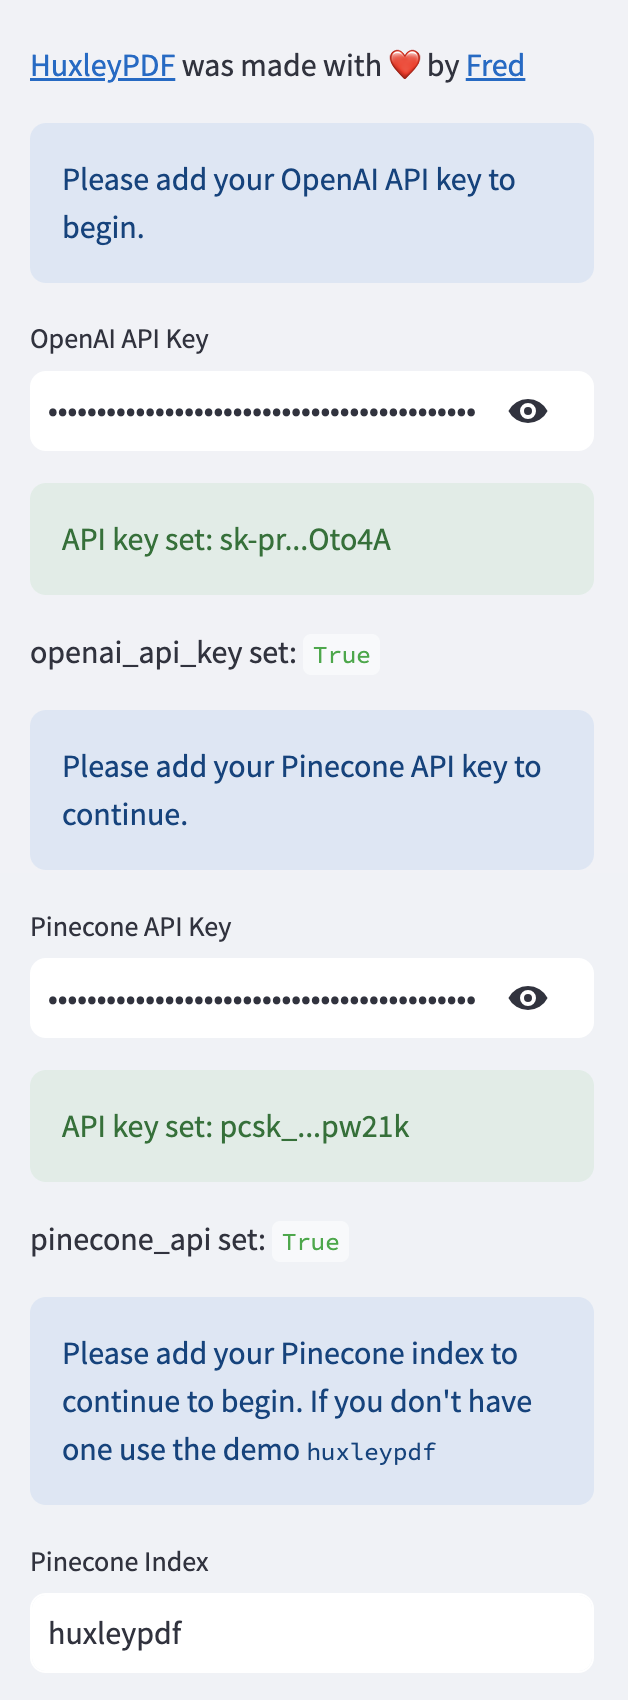
Task: Click the True badge beside pinecone_api set
Action: 310,1242
